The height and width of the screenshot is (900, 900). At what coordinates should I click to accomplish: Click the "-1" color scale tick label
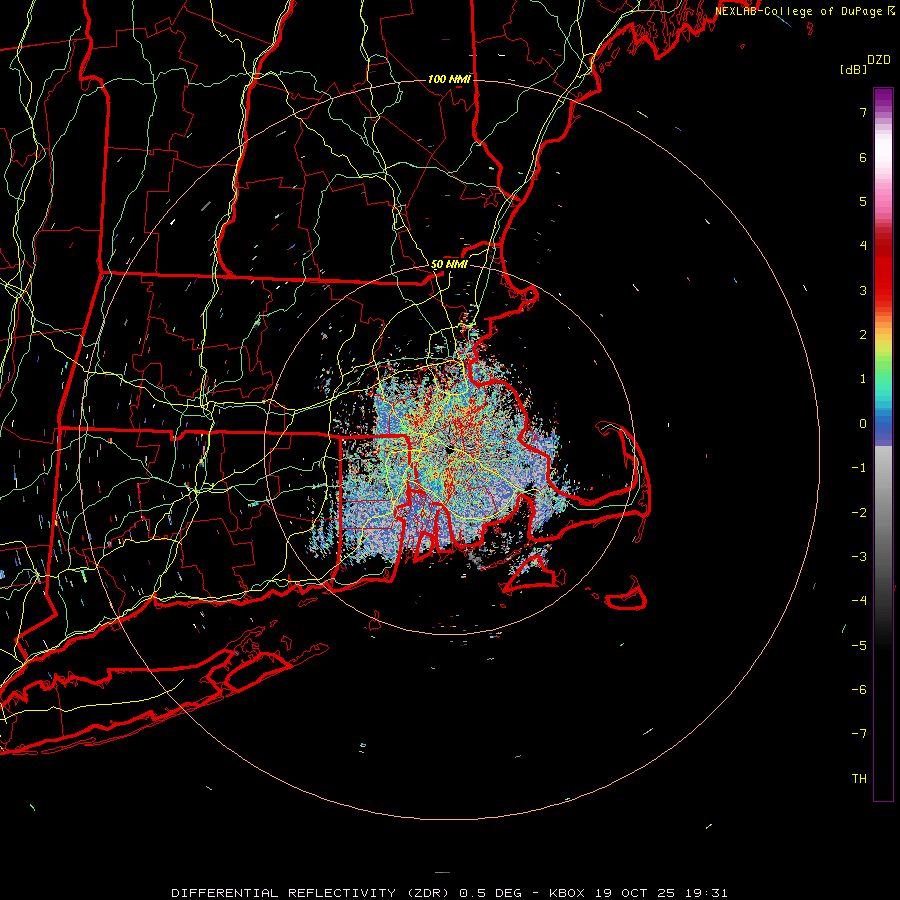click(859, 468)
